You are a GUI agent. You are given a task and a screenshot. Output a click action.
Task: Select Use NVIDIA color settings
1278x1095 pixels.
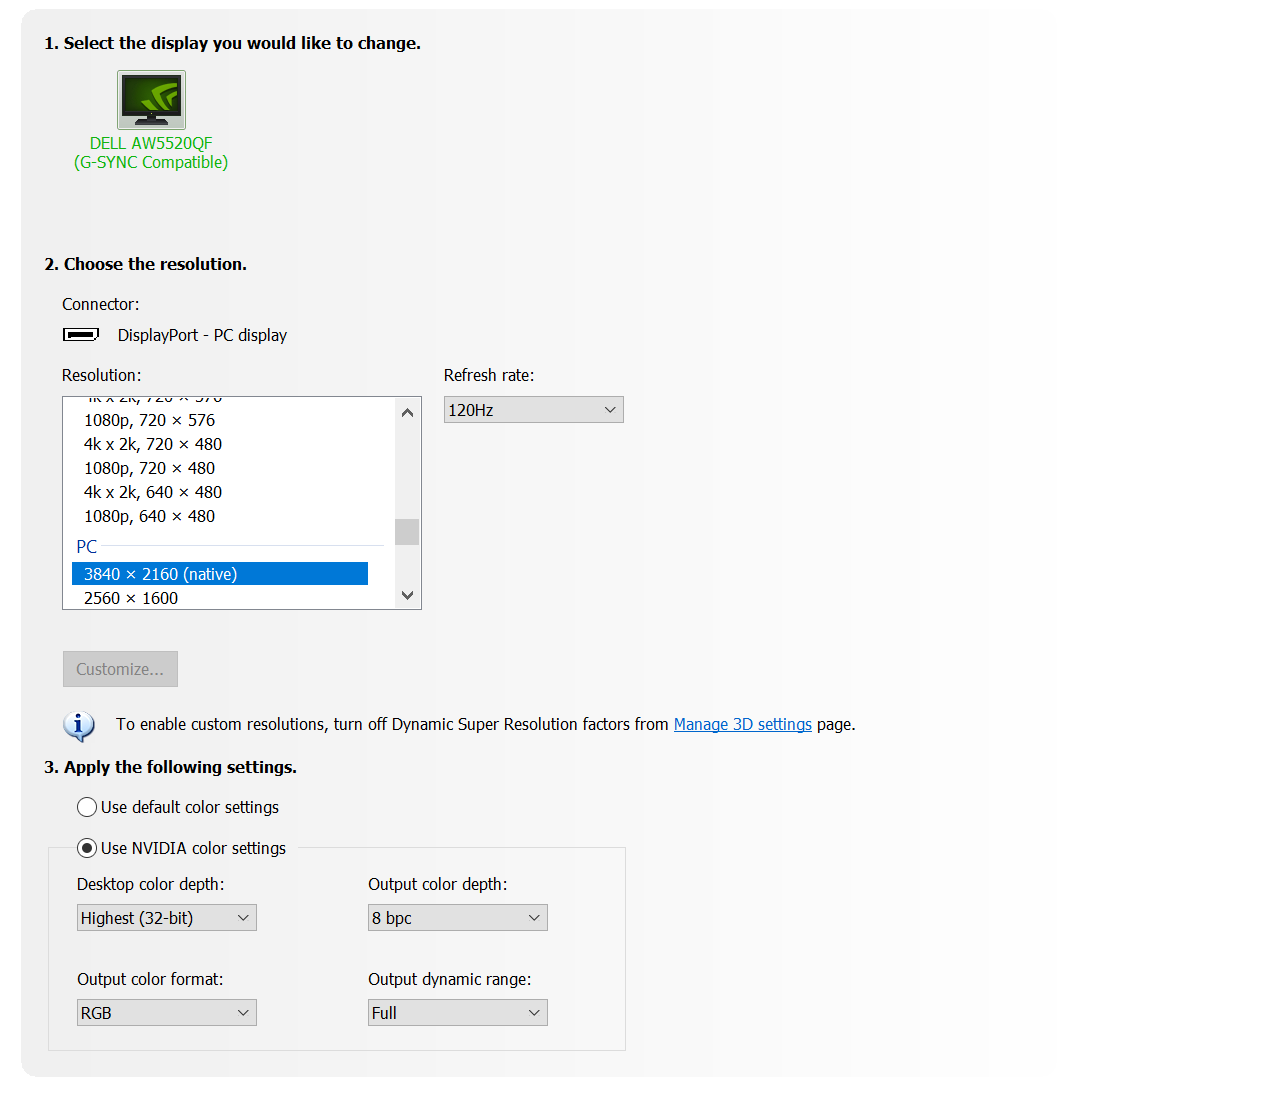click(x=88, y=848)
